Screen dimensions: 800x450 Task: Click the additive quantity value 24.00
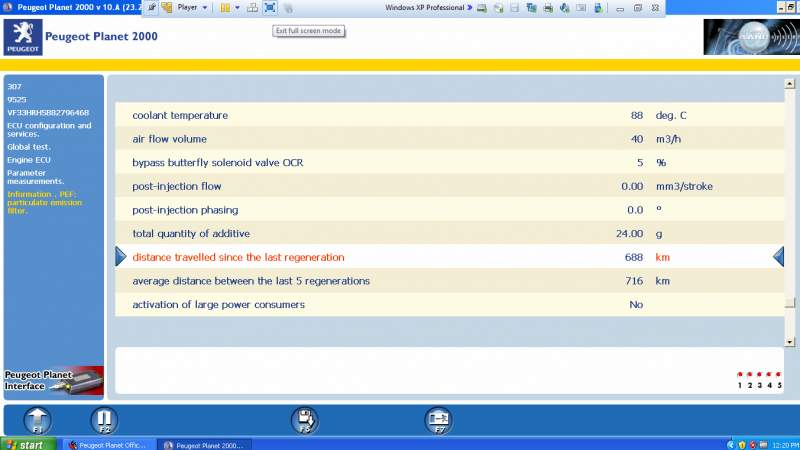(630, 233)
